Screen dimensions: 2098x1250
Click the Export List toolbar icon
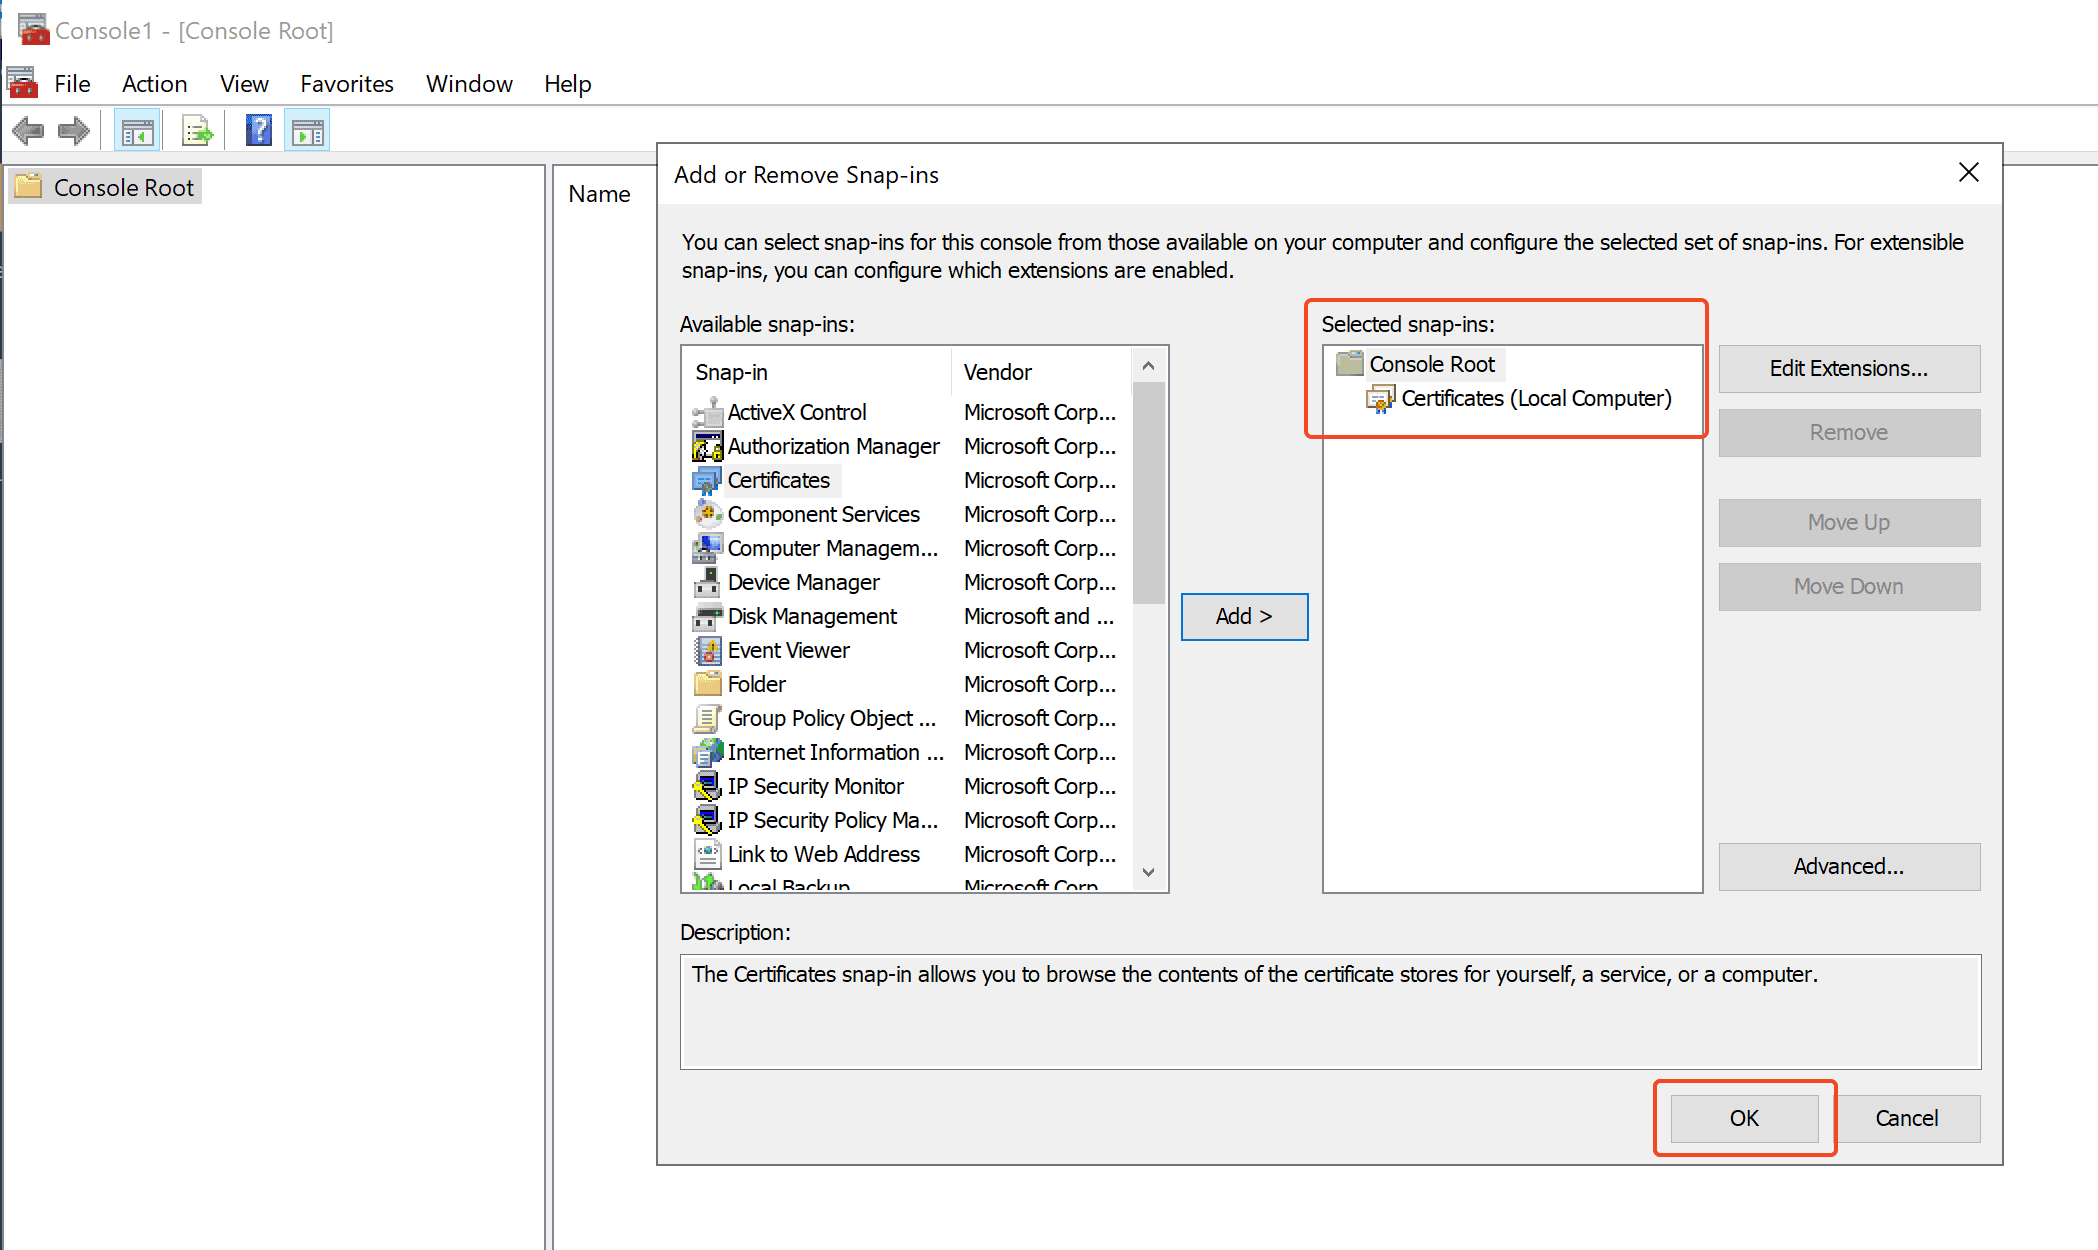point(197,131)
